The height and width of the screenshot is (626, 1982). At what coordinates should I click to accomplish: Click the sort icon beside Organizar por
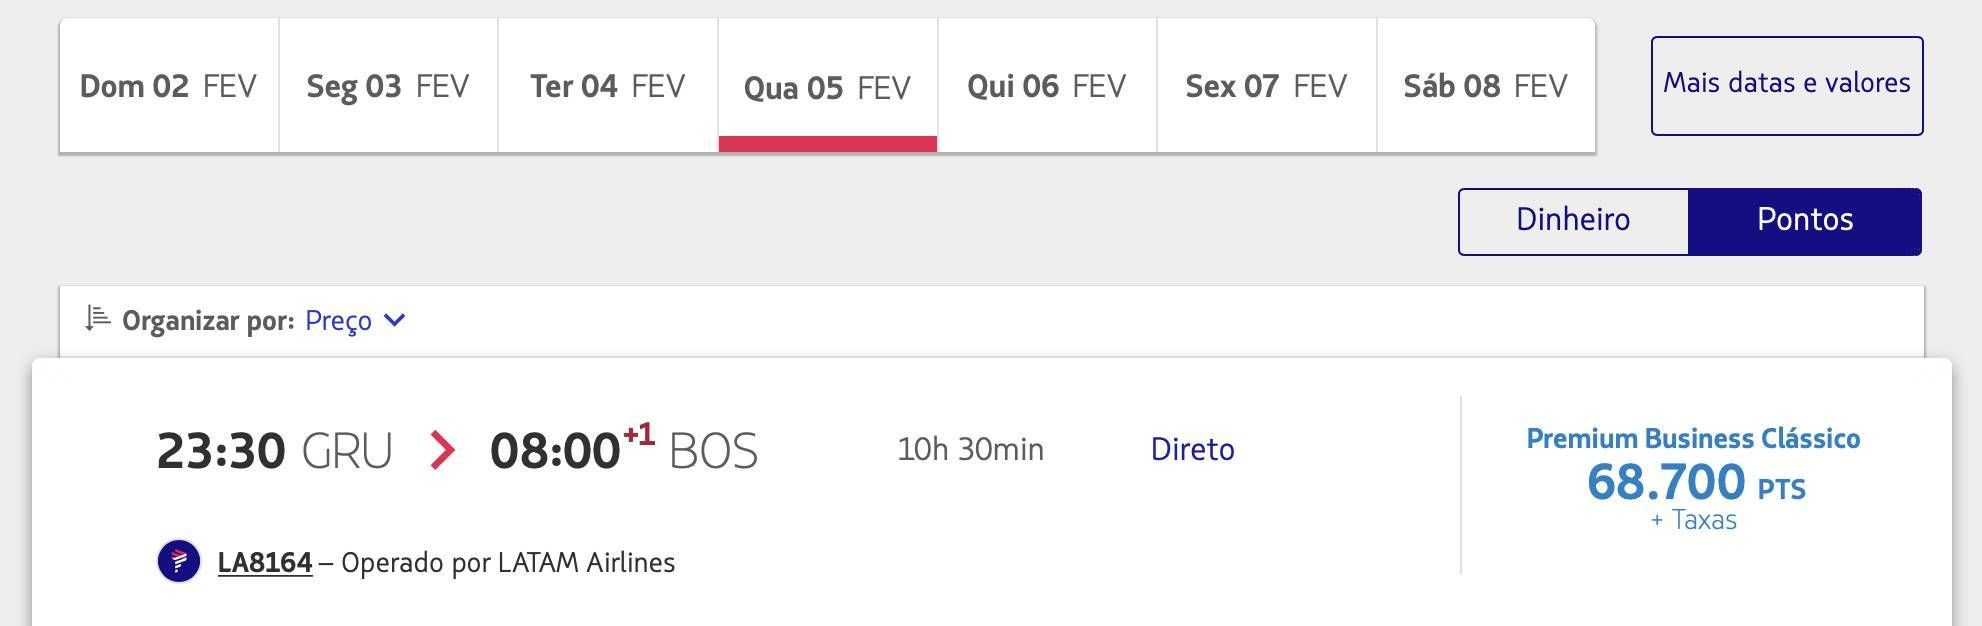click(97, 319)
